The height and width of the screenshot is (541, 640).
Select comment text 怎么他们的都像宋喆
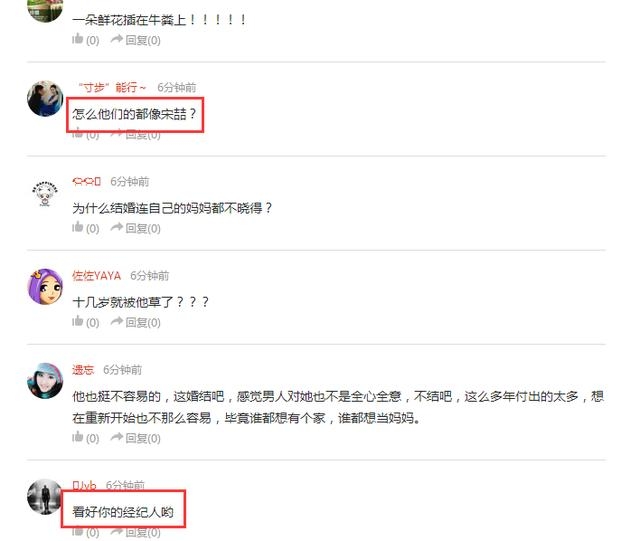pyautogui.click(x=134, y=114)
